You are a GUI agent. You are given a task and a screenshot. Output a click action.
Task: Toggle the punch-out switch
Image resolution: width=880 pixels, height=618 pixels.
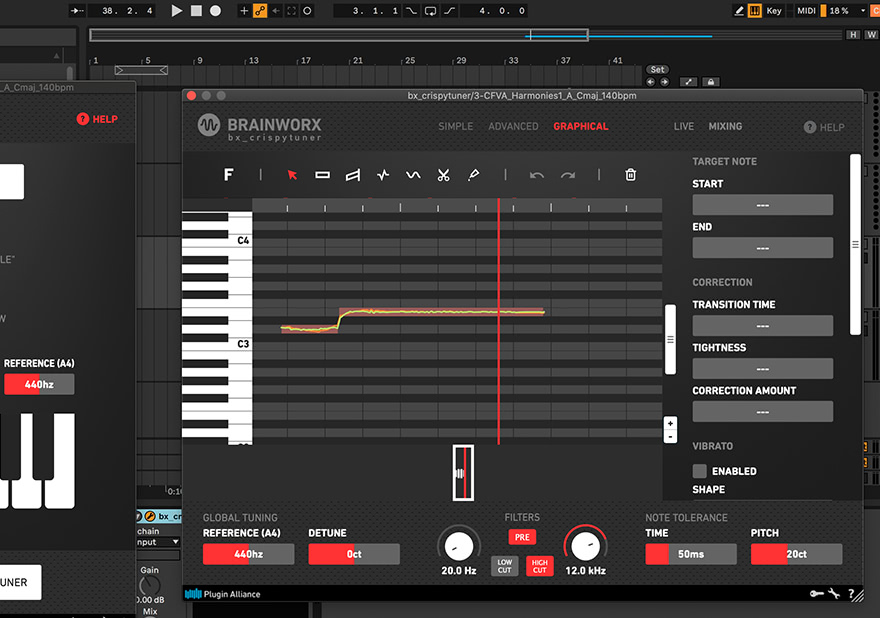coord(450,11)
